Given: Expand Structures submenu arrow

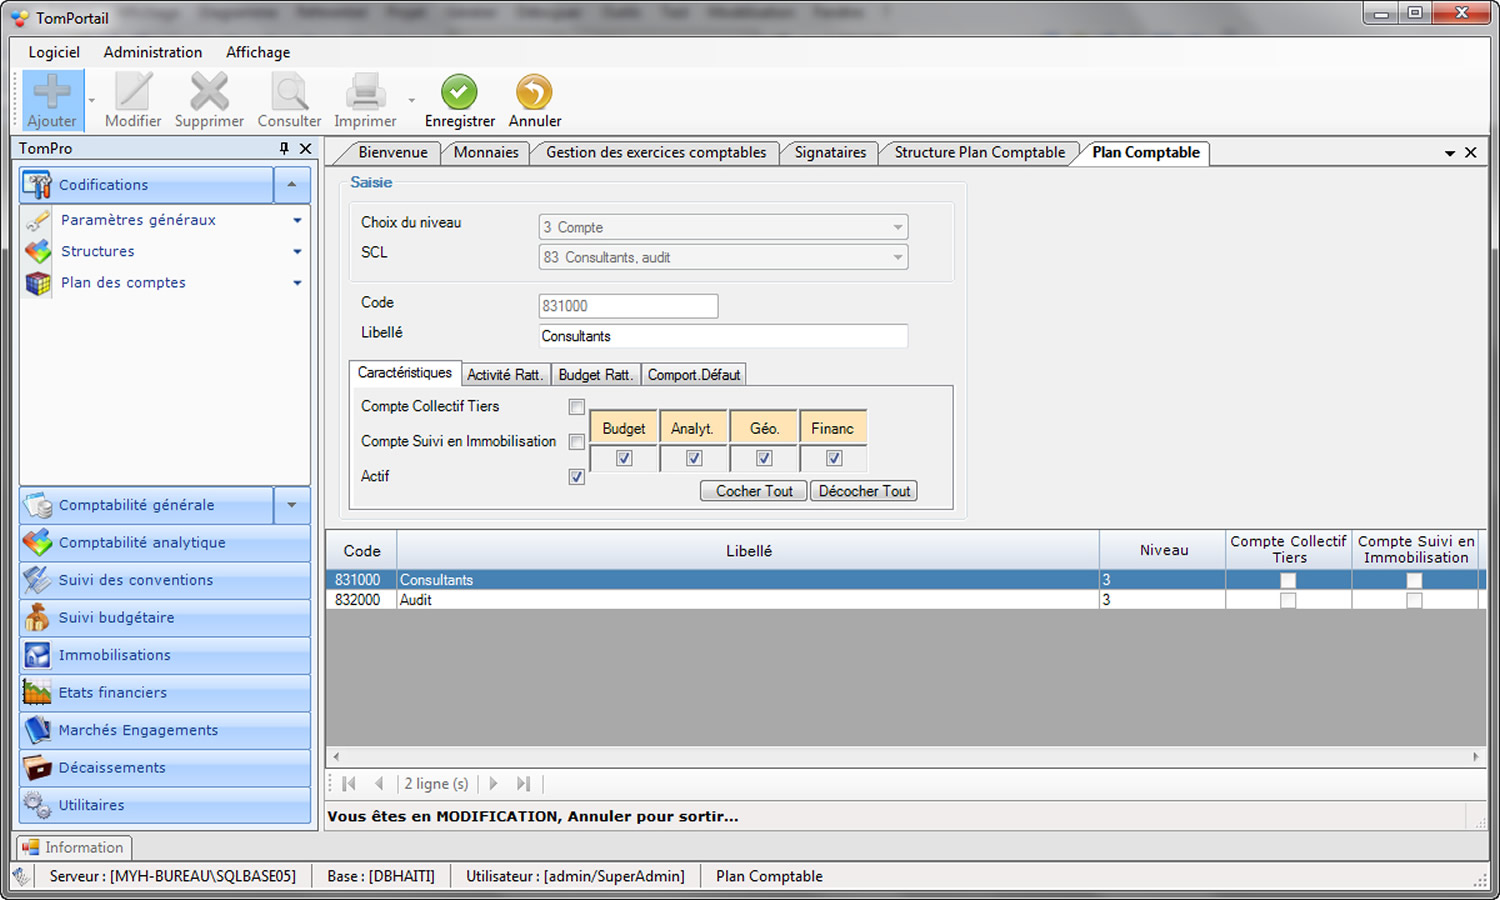Looking at the screenshot, I should click(297, 251).
